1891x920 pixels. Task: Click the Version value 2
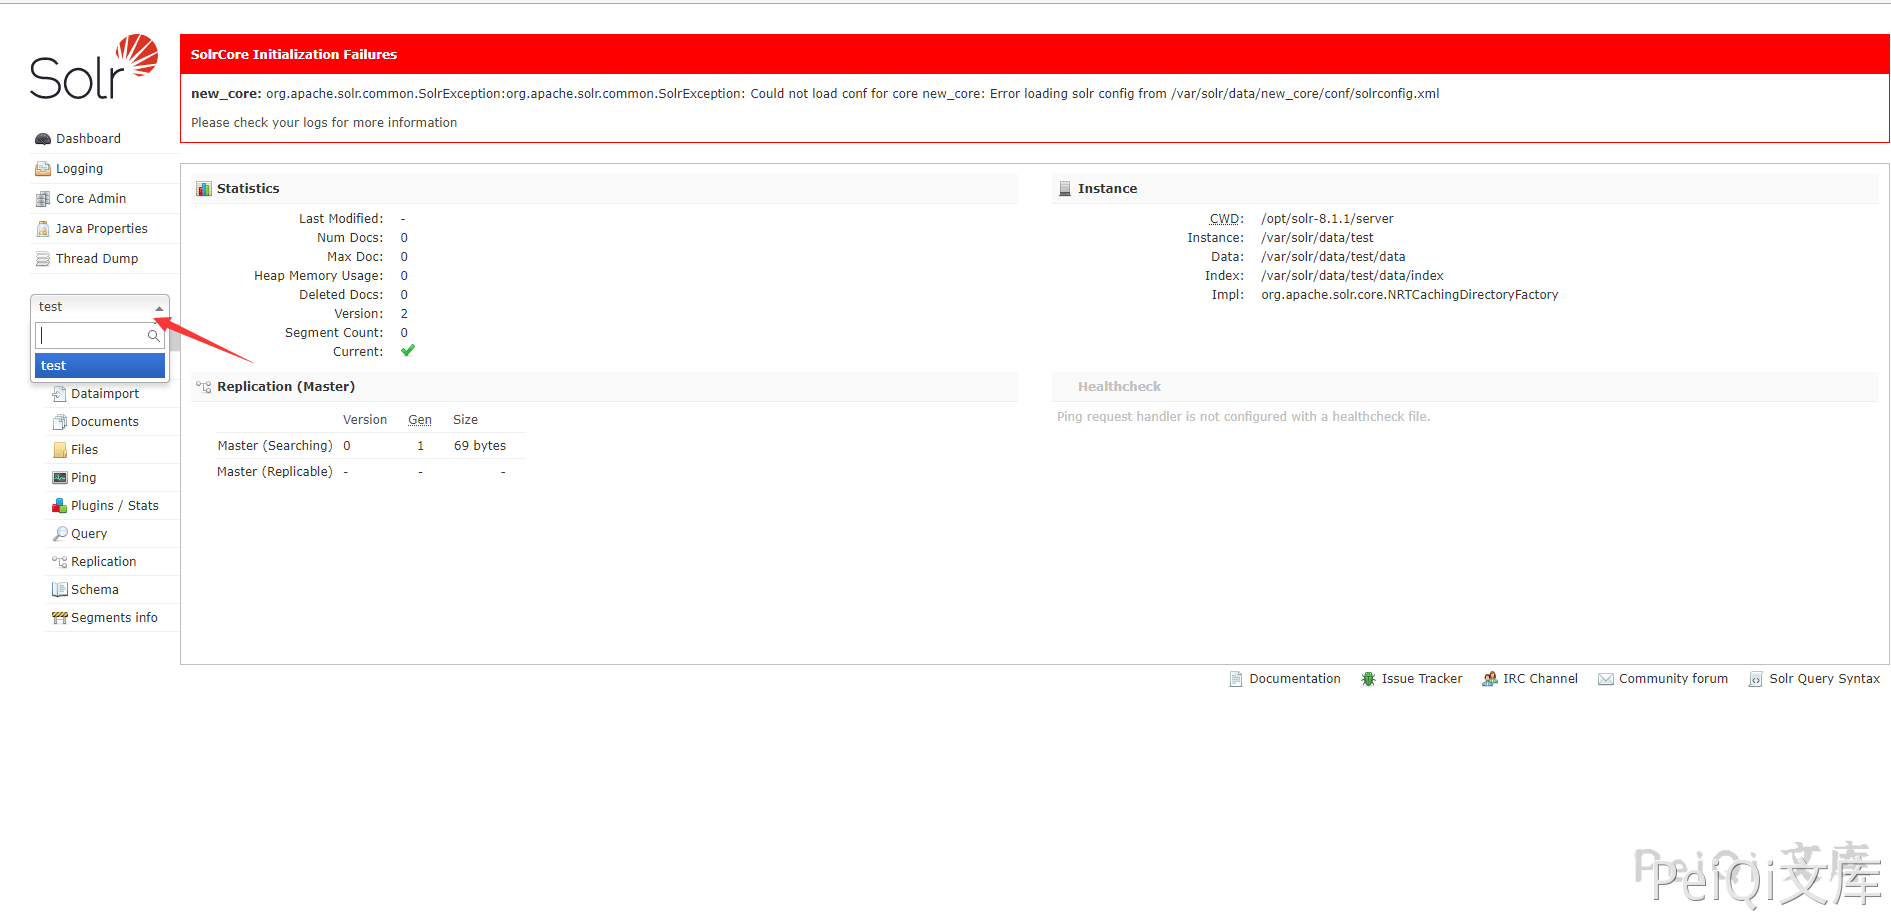[x=404, y=314]
